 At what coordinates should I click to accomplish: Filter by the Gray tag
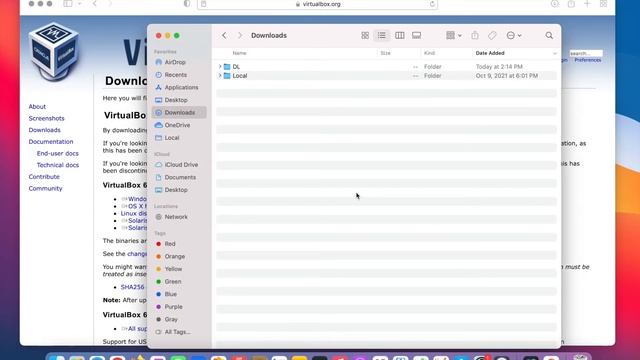pyautogui.click(x=171, y=320)
